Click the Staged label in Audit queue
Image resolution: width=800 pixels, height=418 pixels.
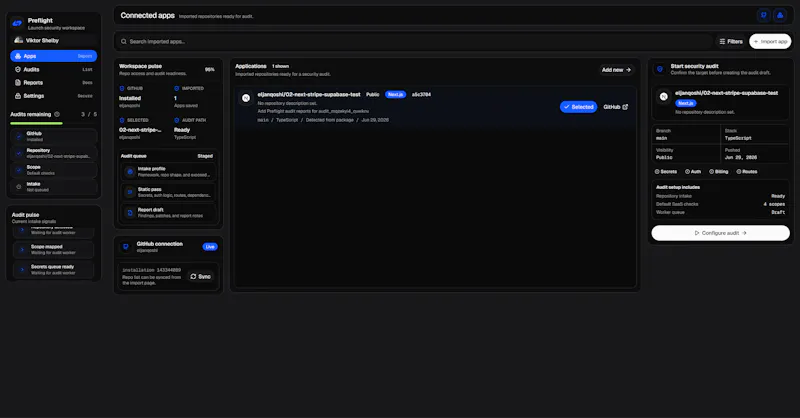click(x=205, y=156)
